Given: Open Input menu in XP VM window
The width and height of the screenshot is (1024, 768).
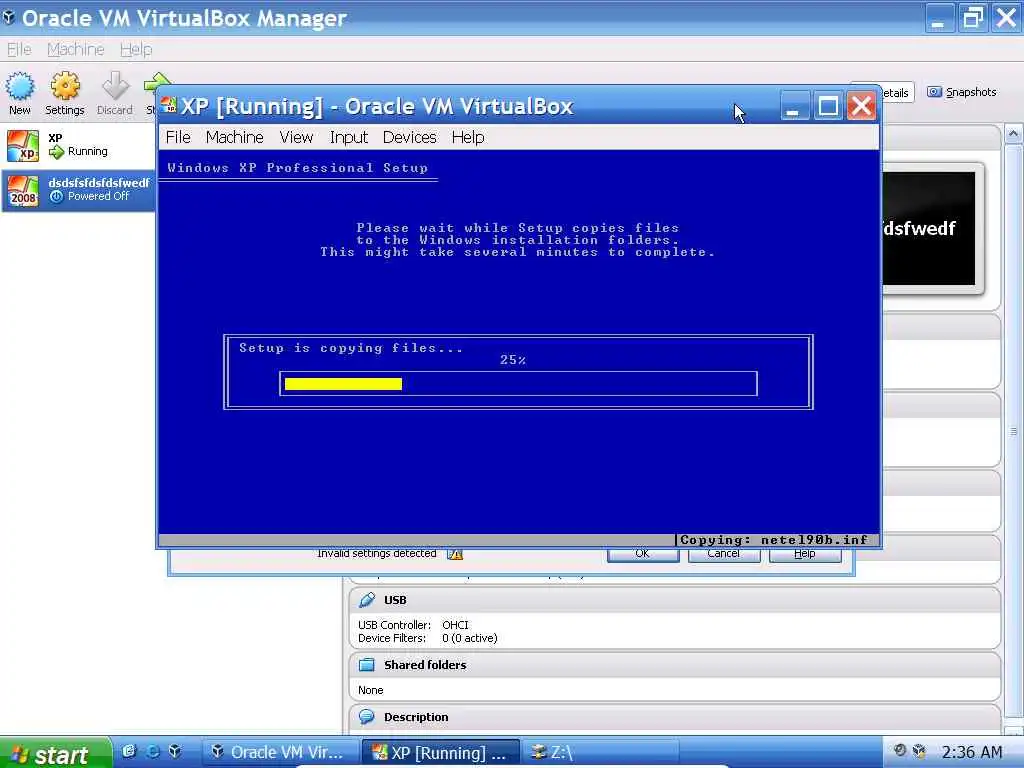Looking at the screenshot, I should coord(349,137).
